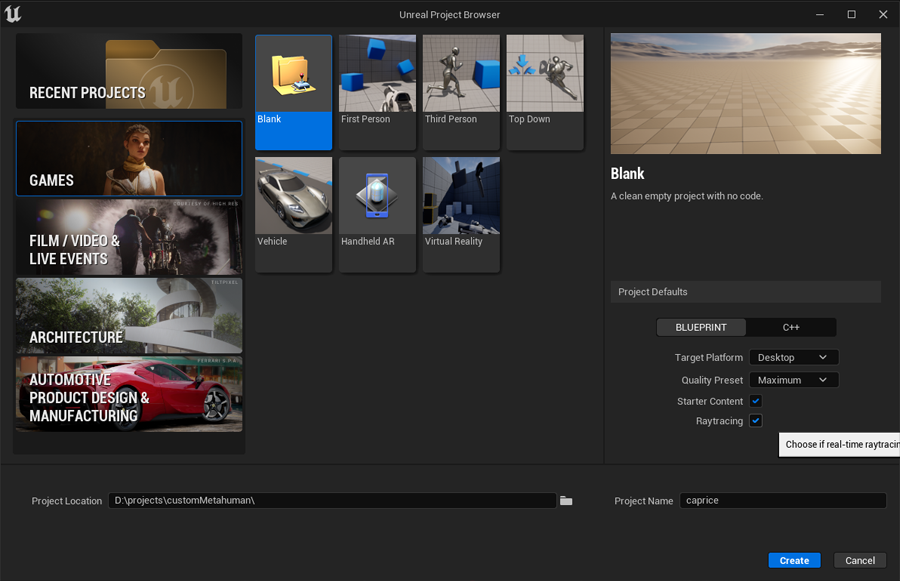Screen dimensions: 900x581
Task: Pick the Third Person template
Action: tap(461, 92)
